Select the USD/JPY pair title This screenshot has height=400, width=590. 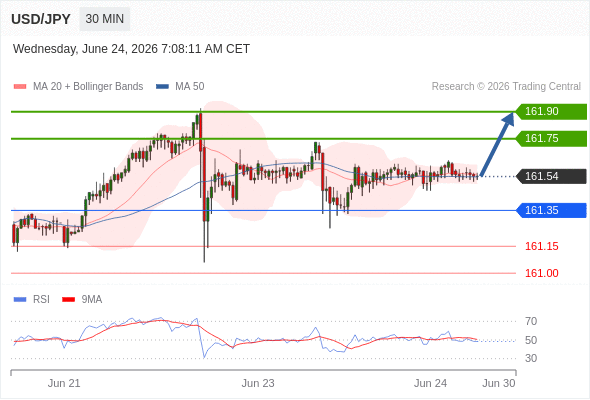tap(41, 19)
